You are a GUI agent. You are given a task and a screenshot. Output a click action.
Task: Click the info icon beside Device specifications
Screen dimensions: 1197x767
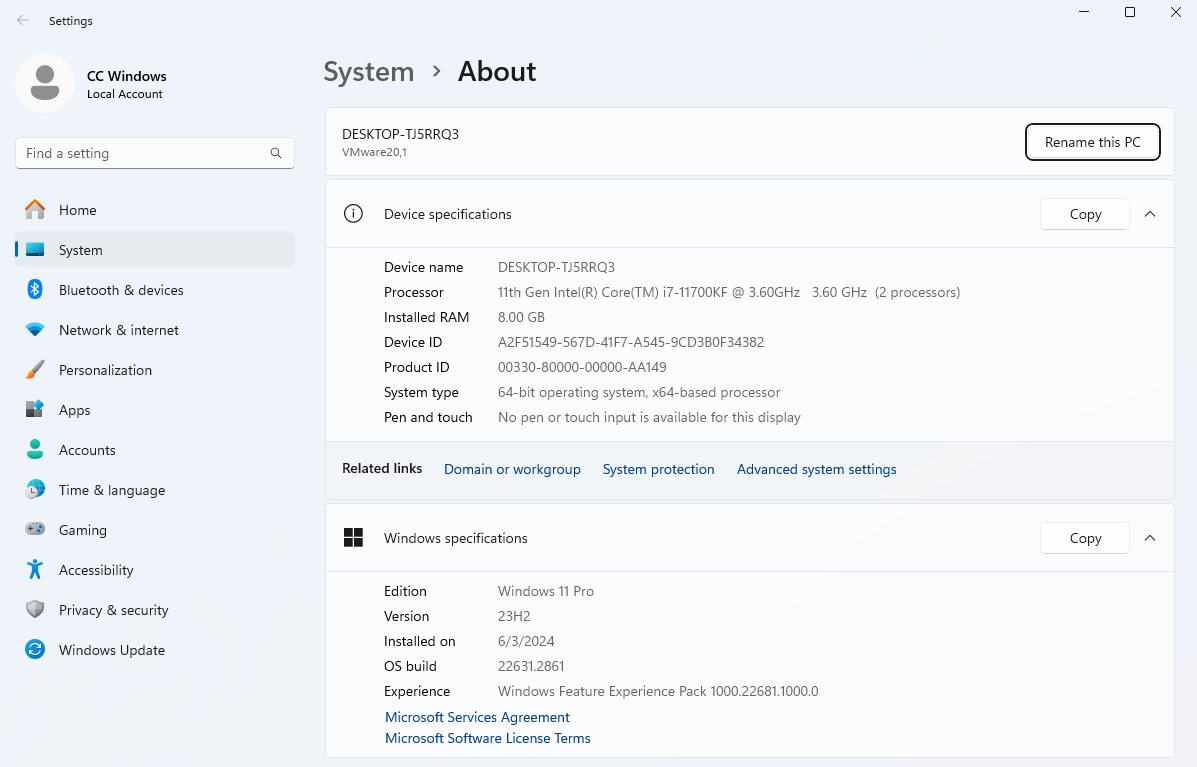tap(353, 214)
